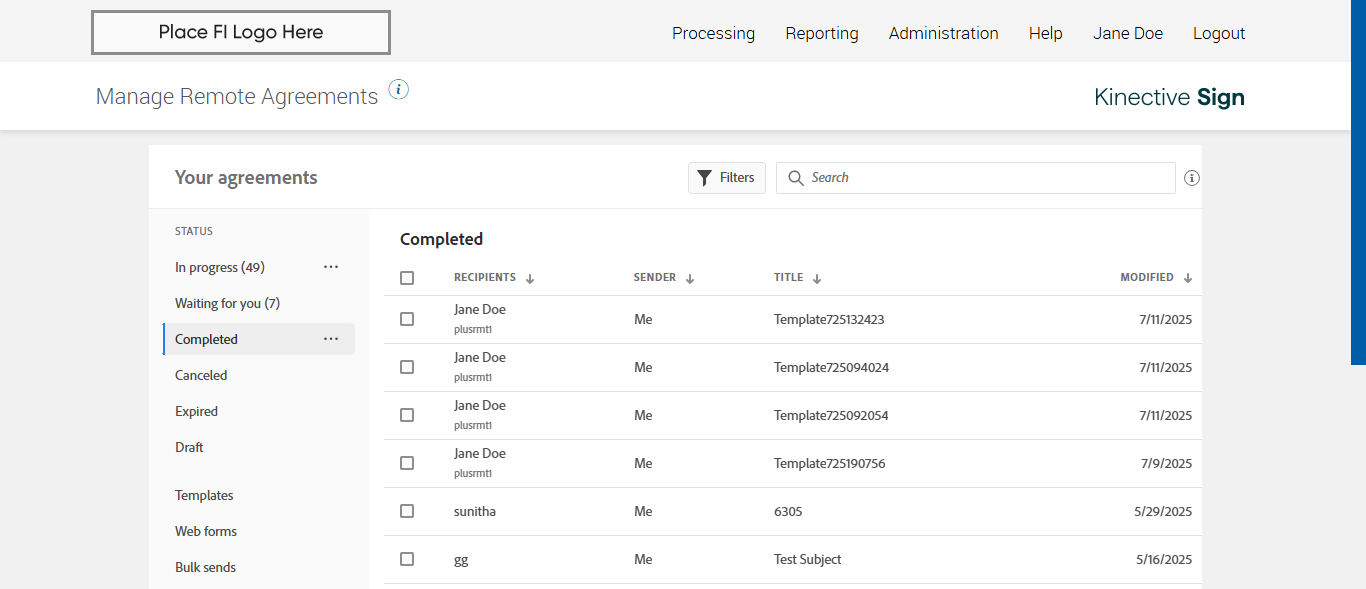Open the Administration menu
The height and width of the screenshot is (589, 1366).
[x=943, y=33]
